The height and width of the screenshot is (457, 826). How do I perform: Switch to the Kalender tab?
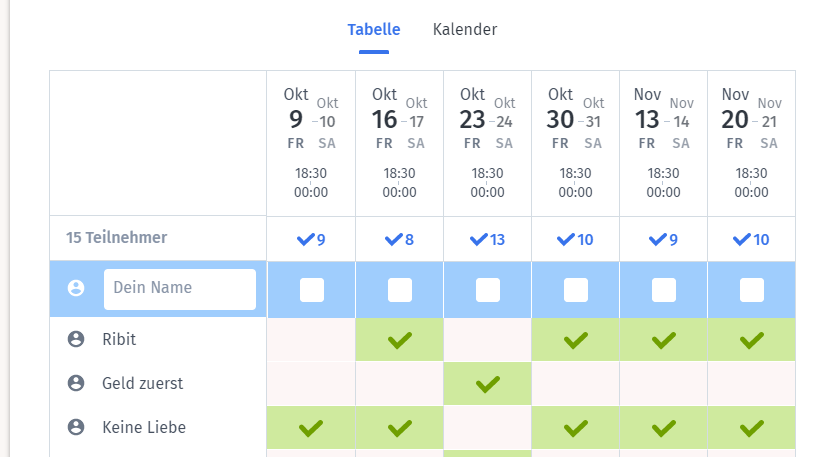coord(465,29)
